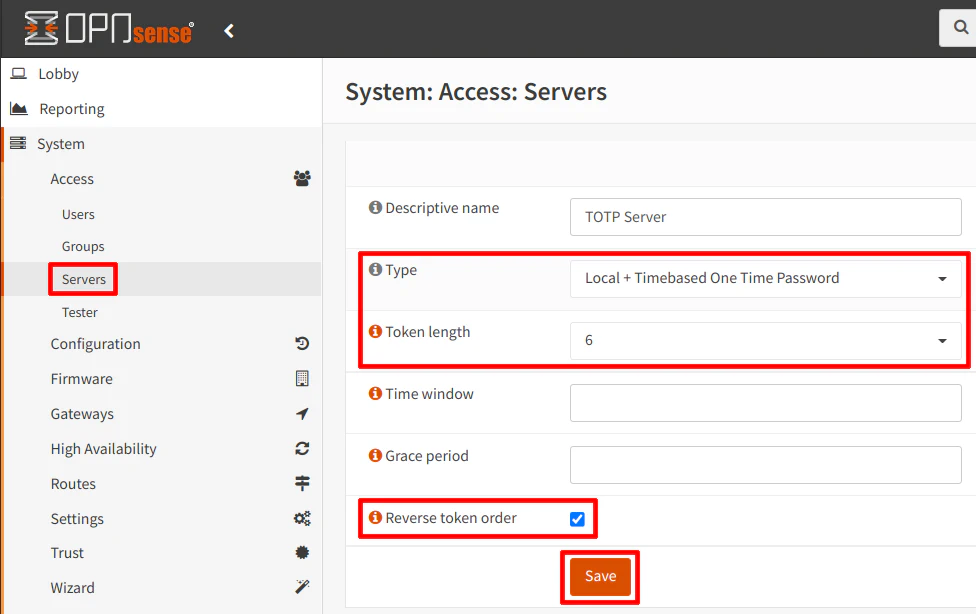The height and width of the screenshot is (614, 976).
Task: Go to Users page
Action: (78, 214)
